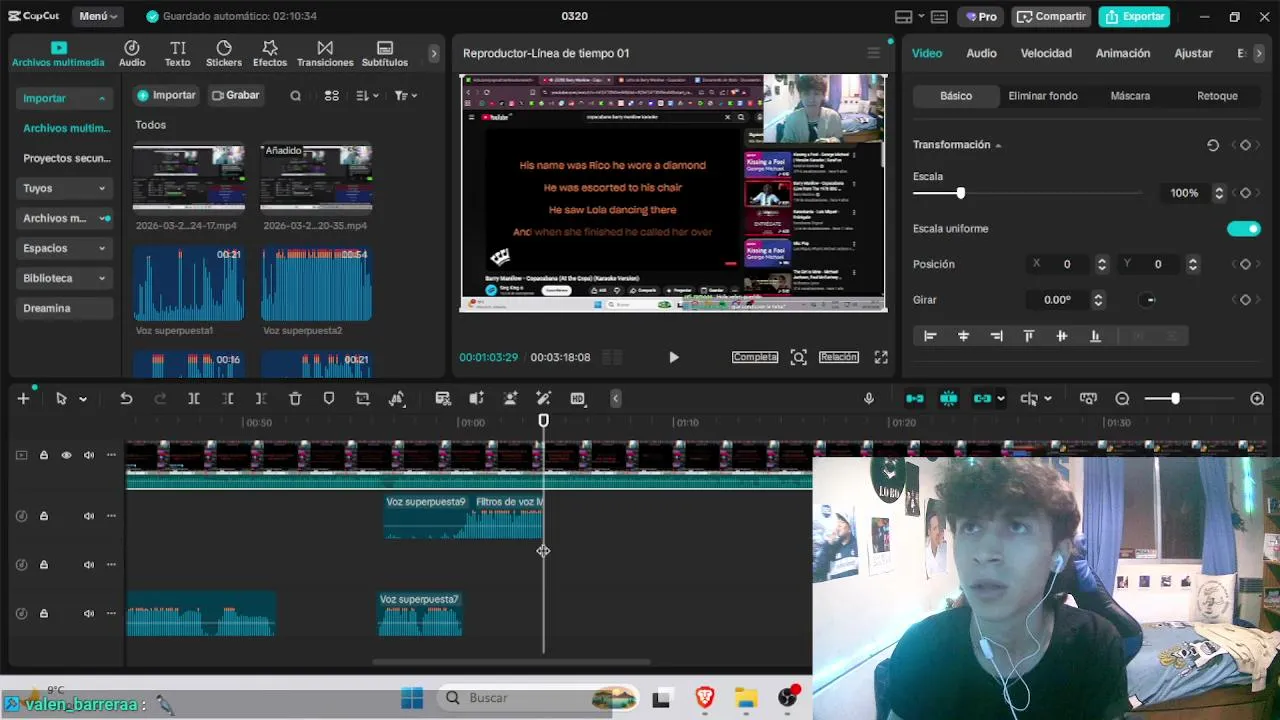
Task: Select the Voz superpuesta7 audio clip
Action: (x=420, y=613)
